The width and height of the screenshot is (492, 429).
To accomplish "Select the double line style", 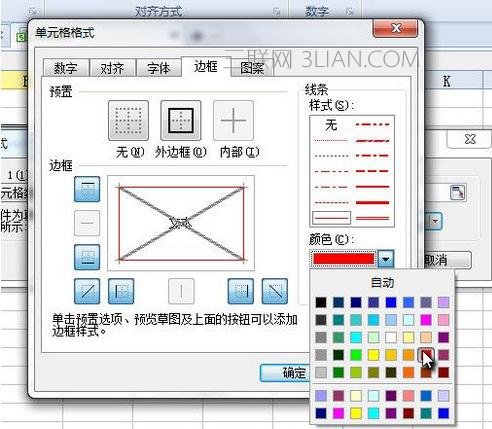I will [372, 218].
